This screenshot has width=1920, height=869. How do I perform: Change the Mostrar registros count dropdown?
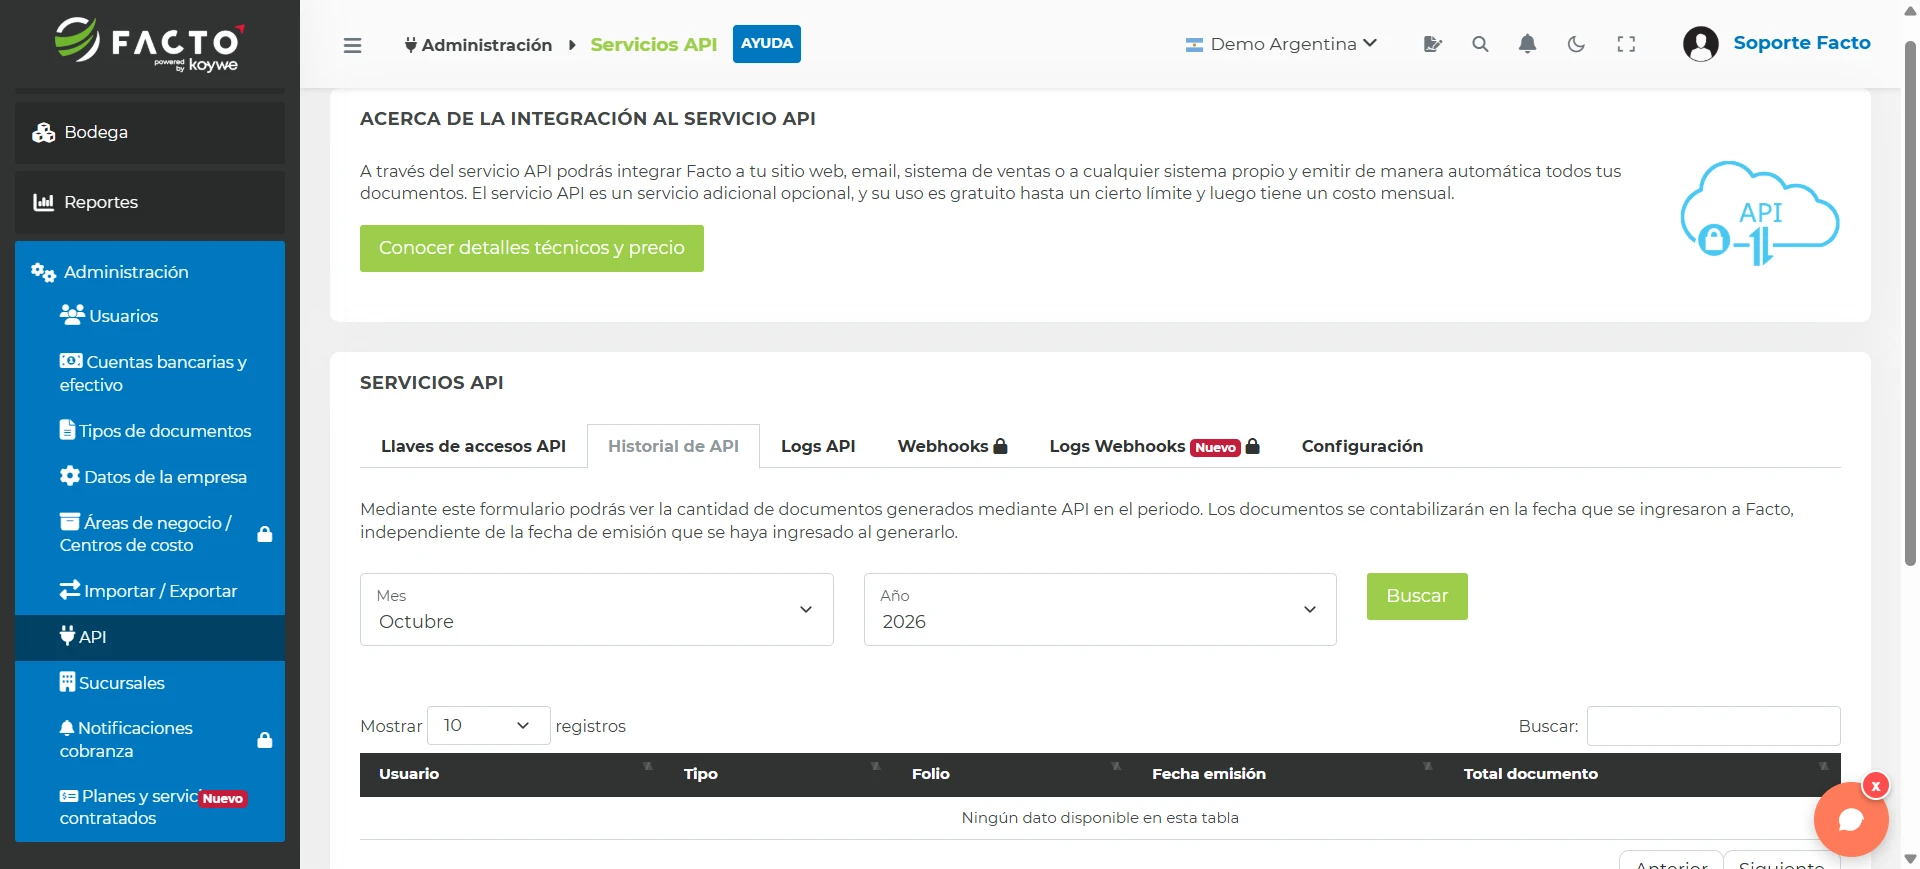(x=488, y=726)
